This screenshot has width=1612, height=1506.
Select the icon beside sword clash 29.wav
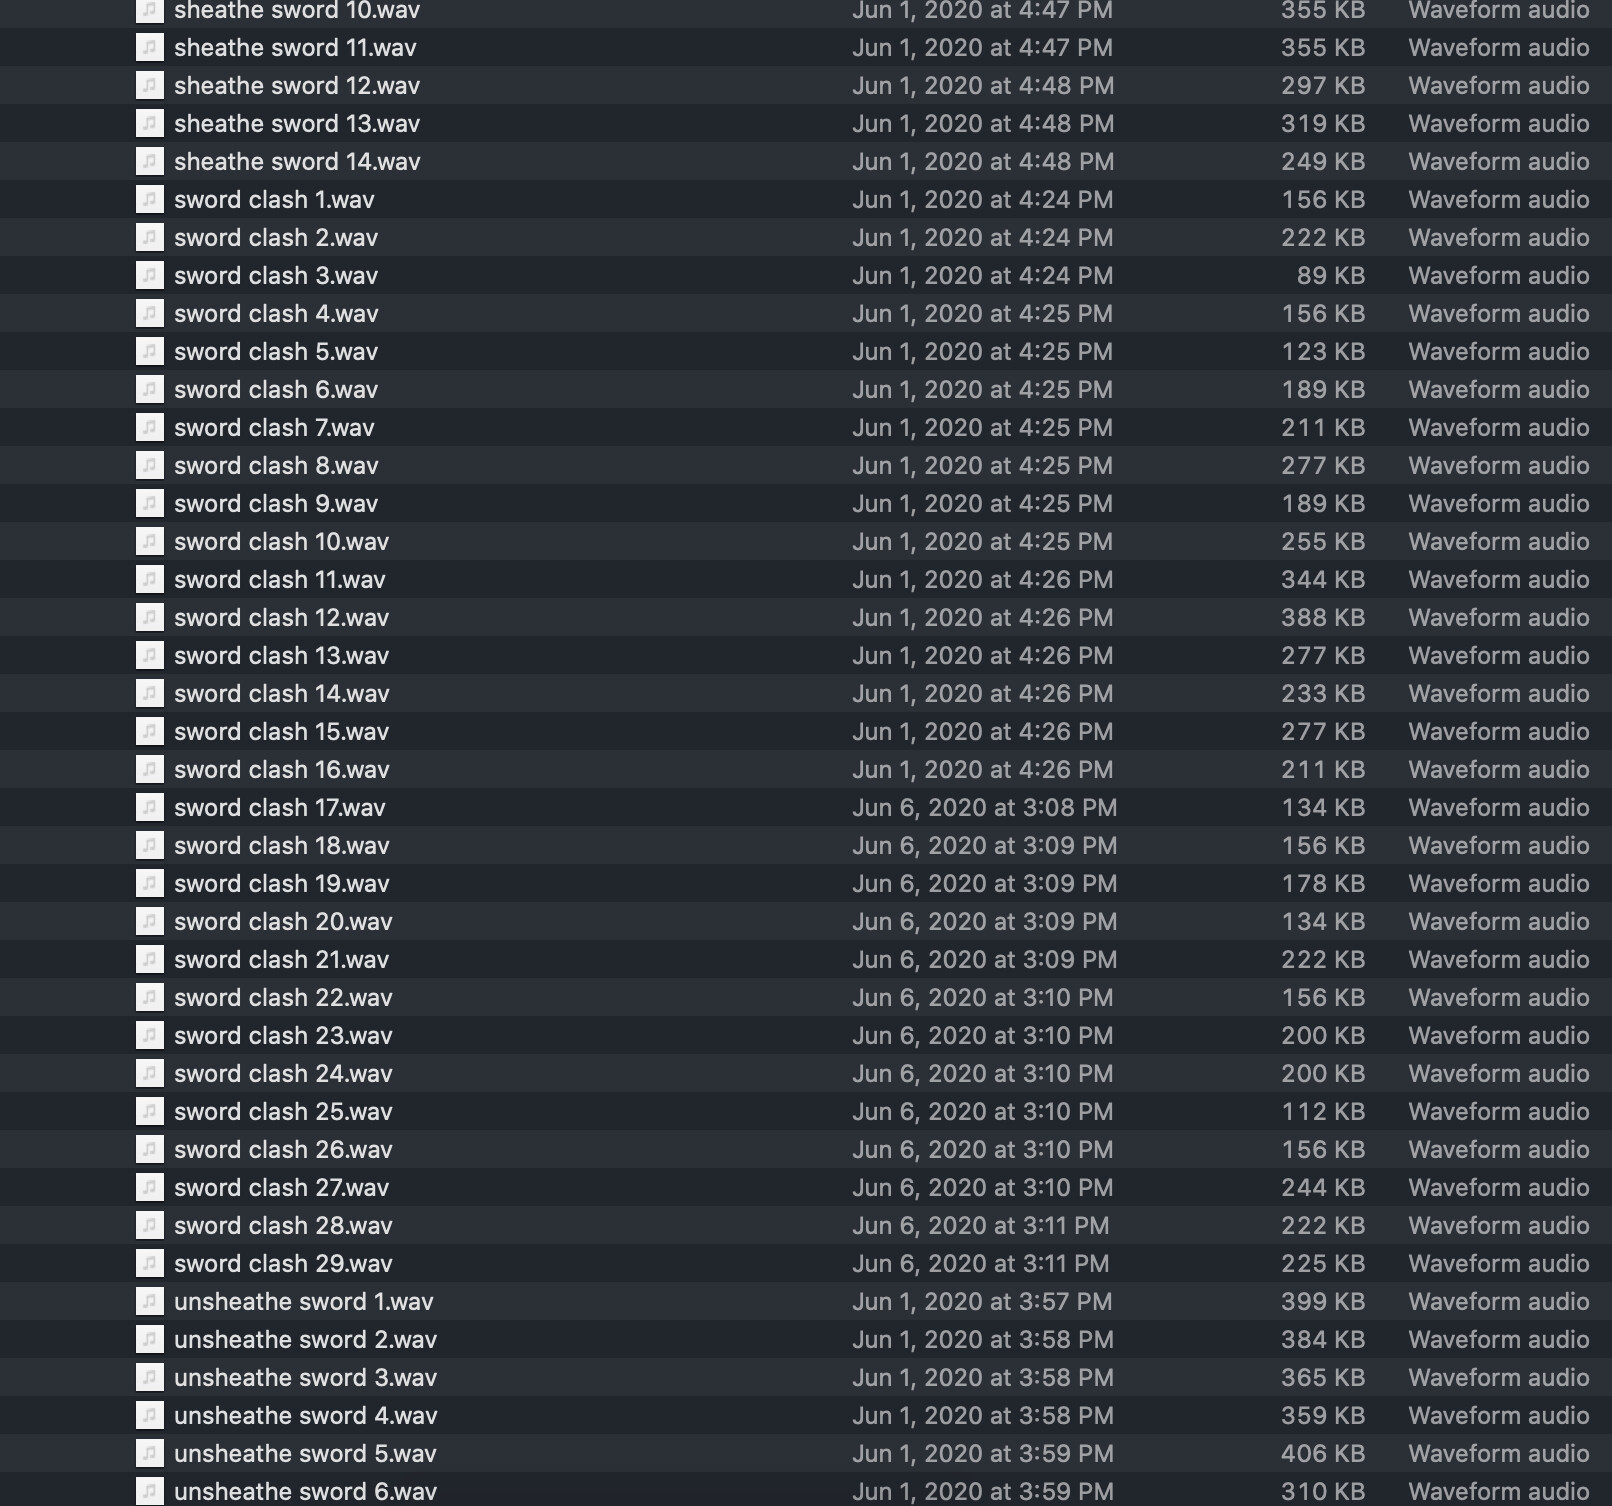149,1263
